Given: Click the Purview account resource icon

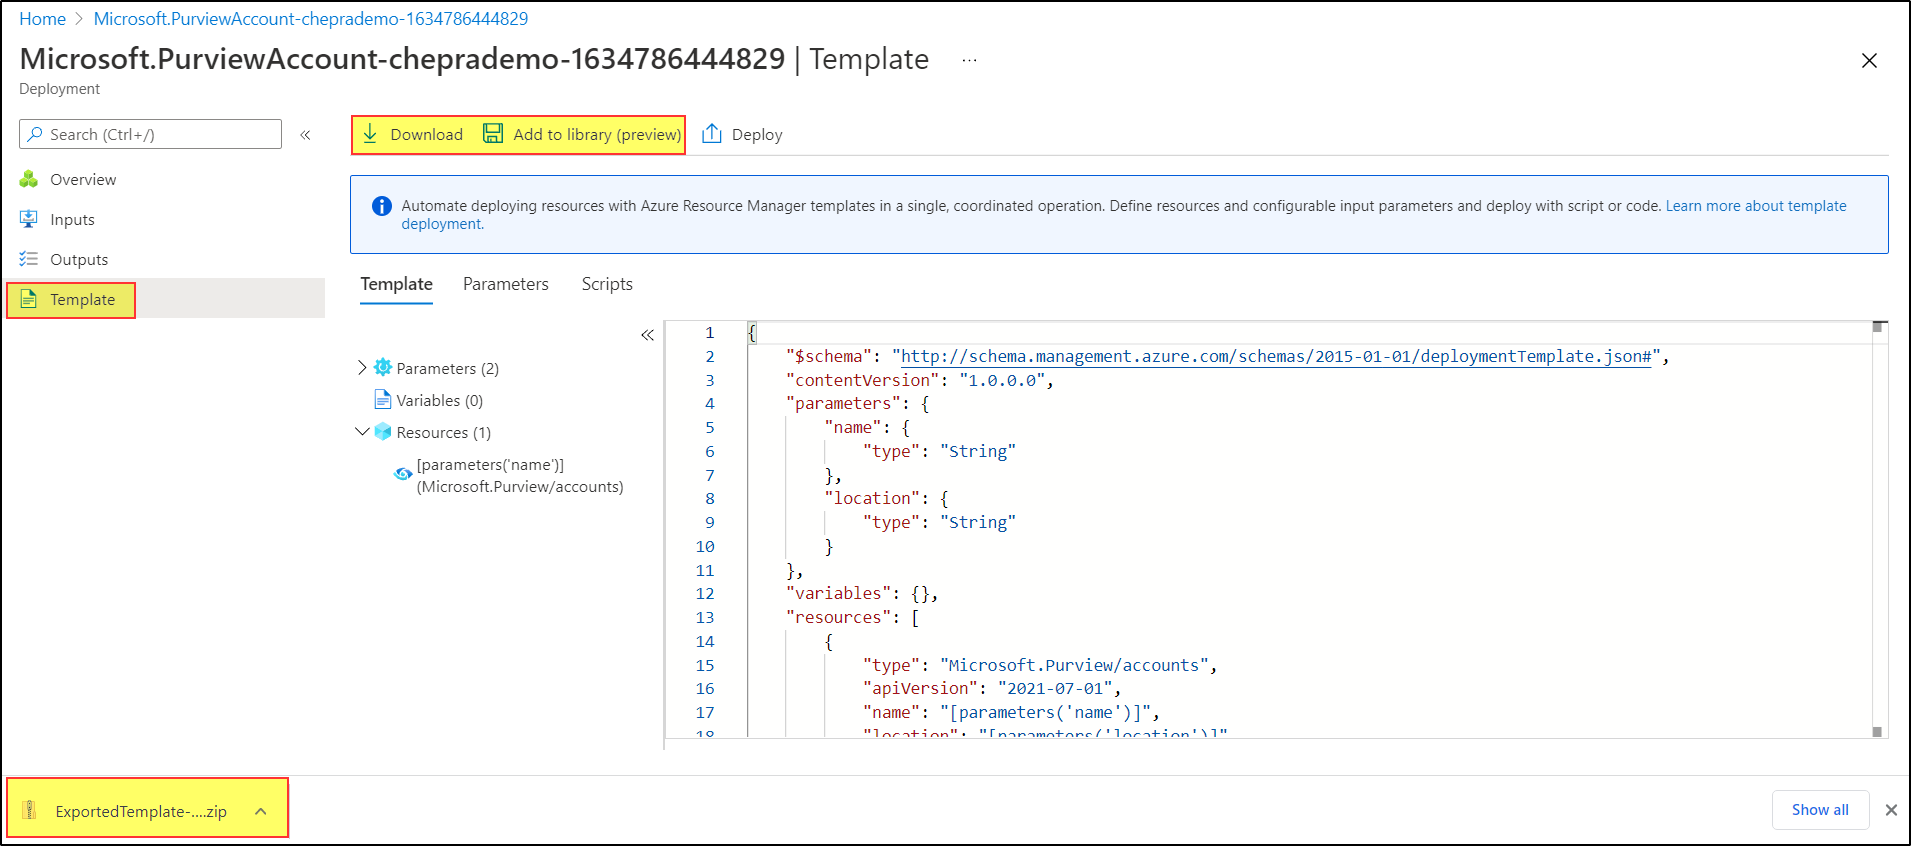Looking at the screenshot, I should 403,474.
